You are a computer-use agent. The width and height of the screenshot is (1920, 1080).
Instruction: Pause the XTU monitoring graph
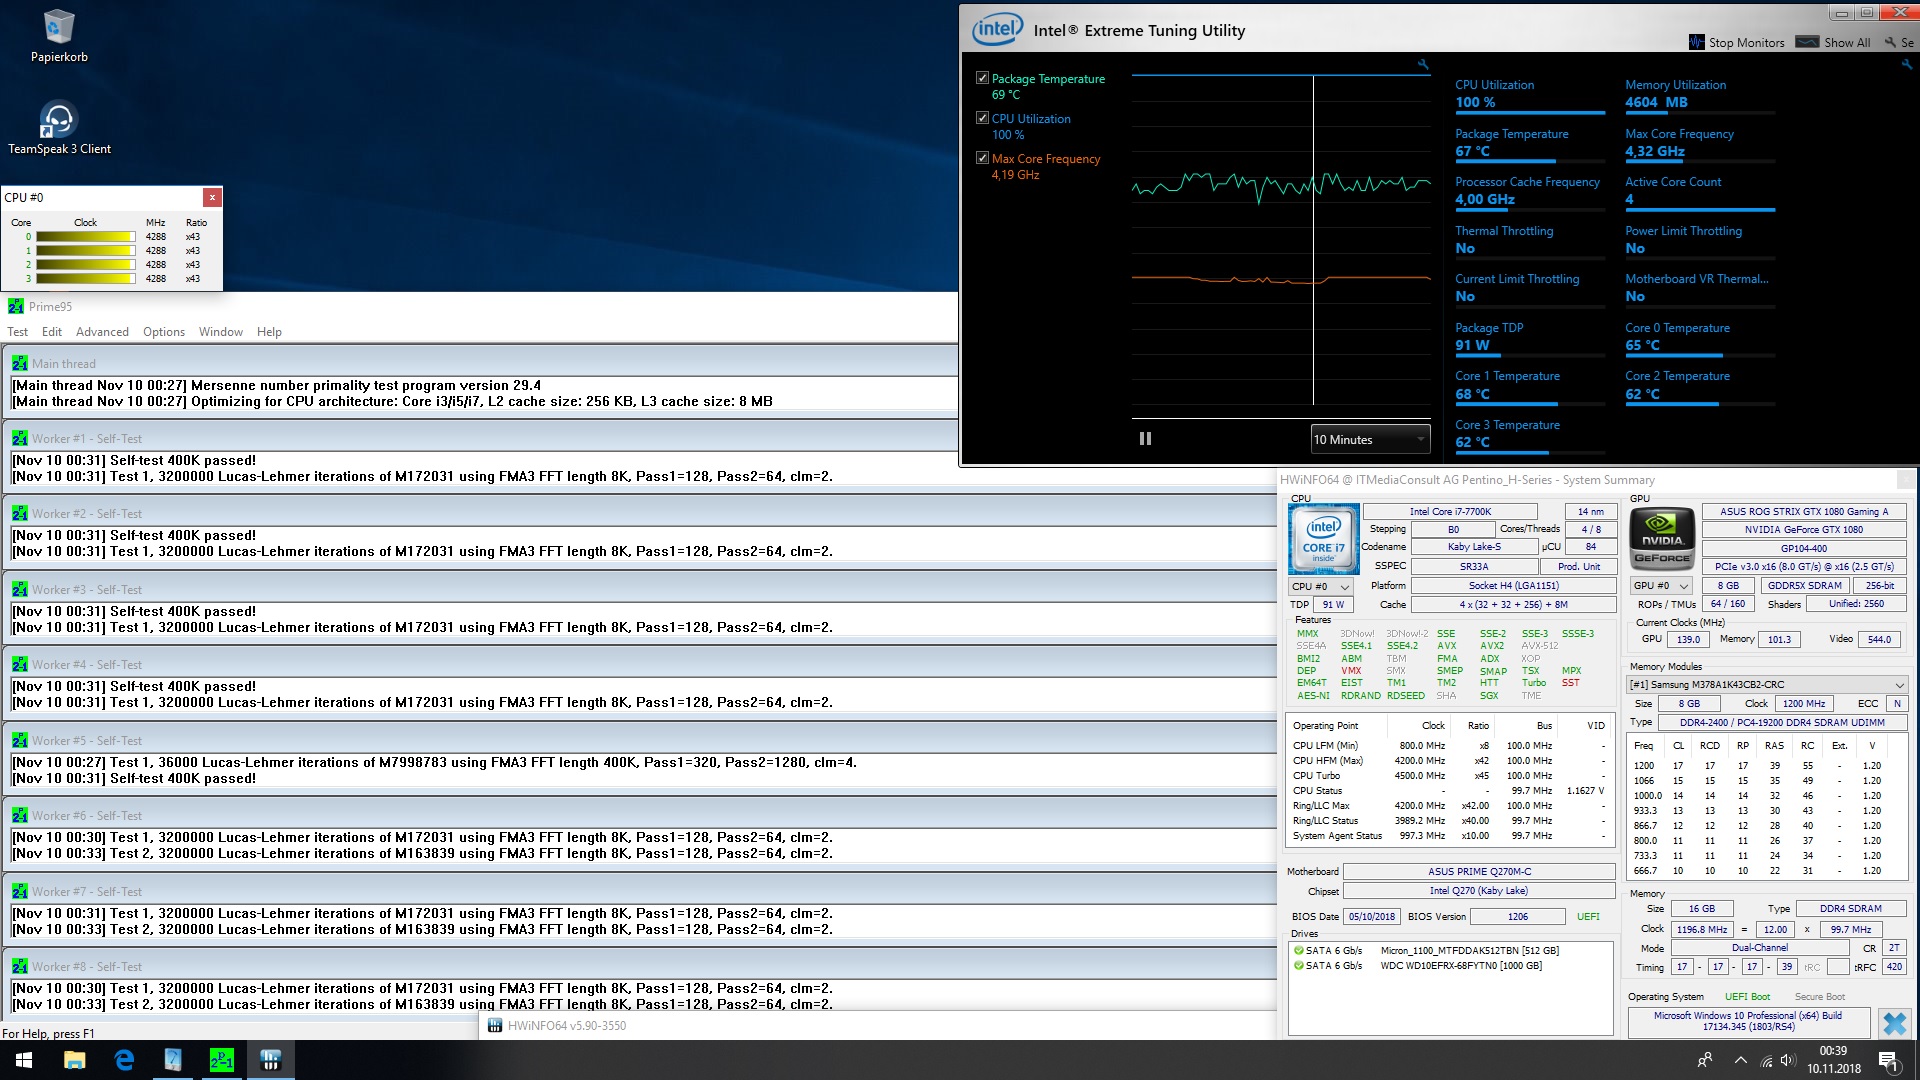click(x=1145, y=439)
